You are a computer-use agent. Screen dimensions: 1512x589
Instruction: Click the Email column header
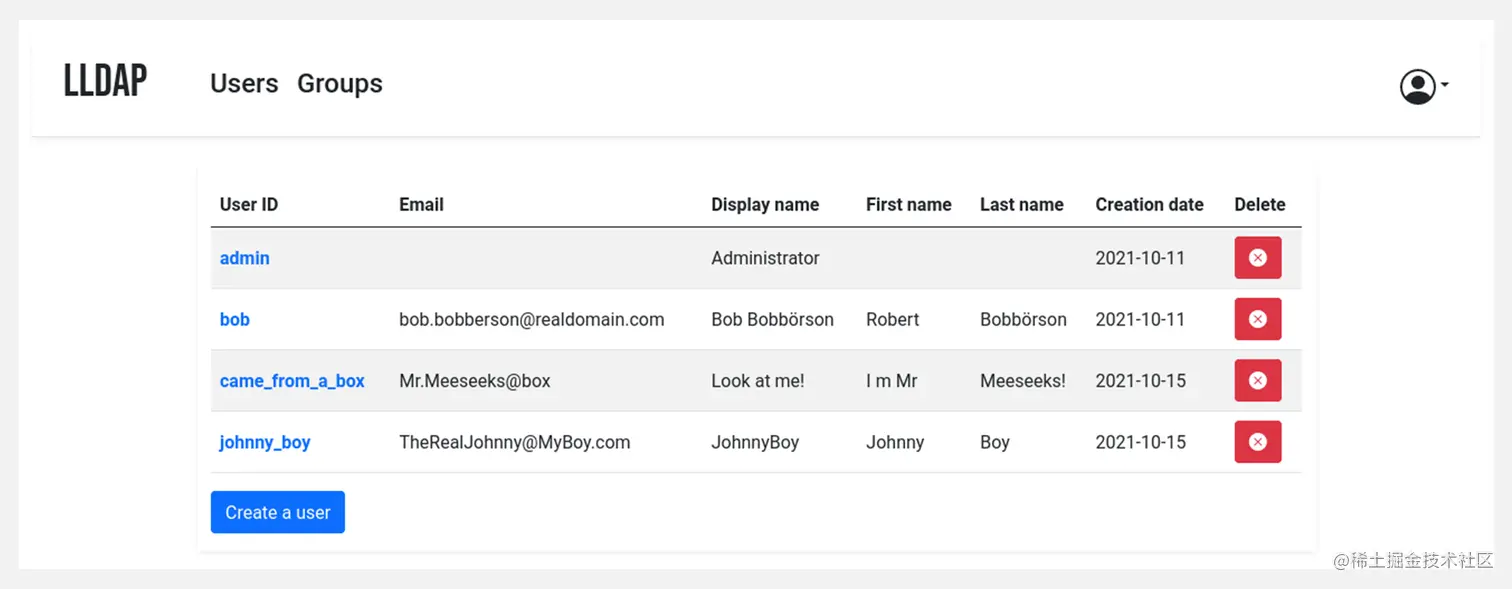421,204
